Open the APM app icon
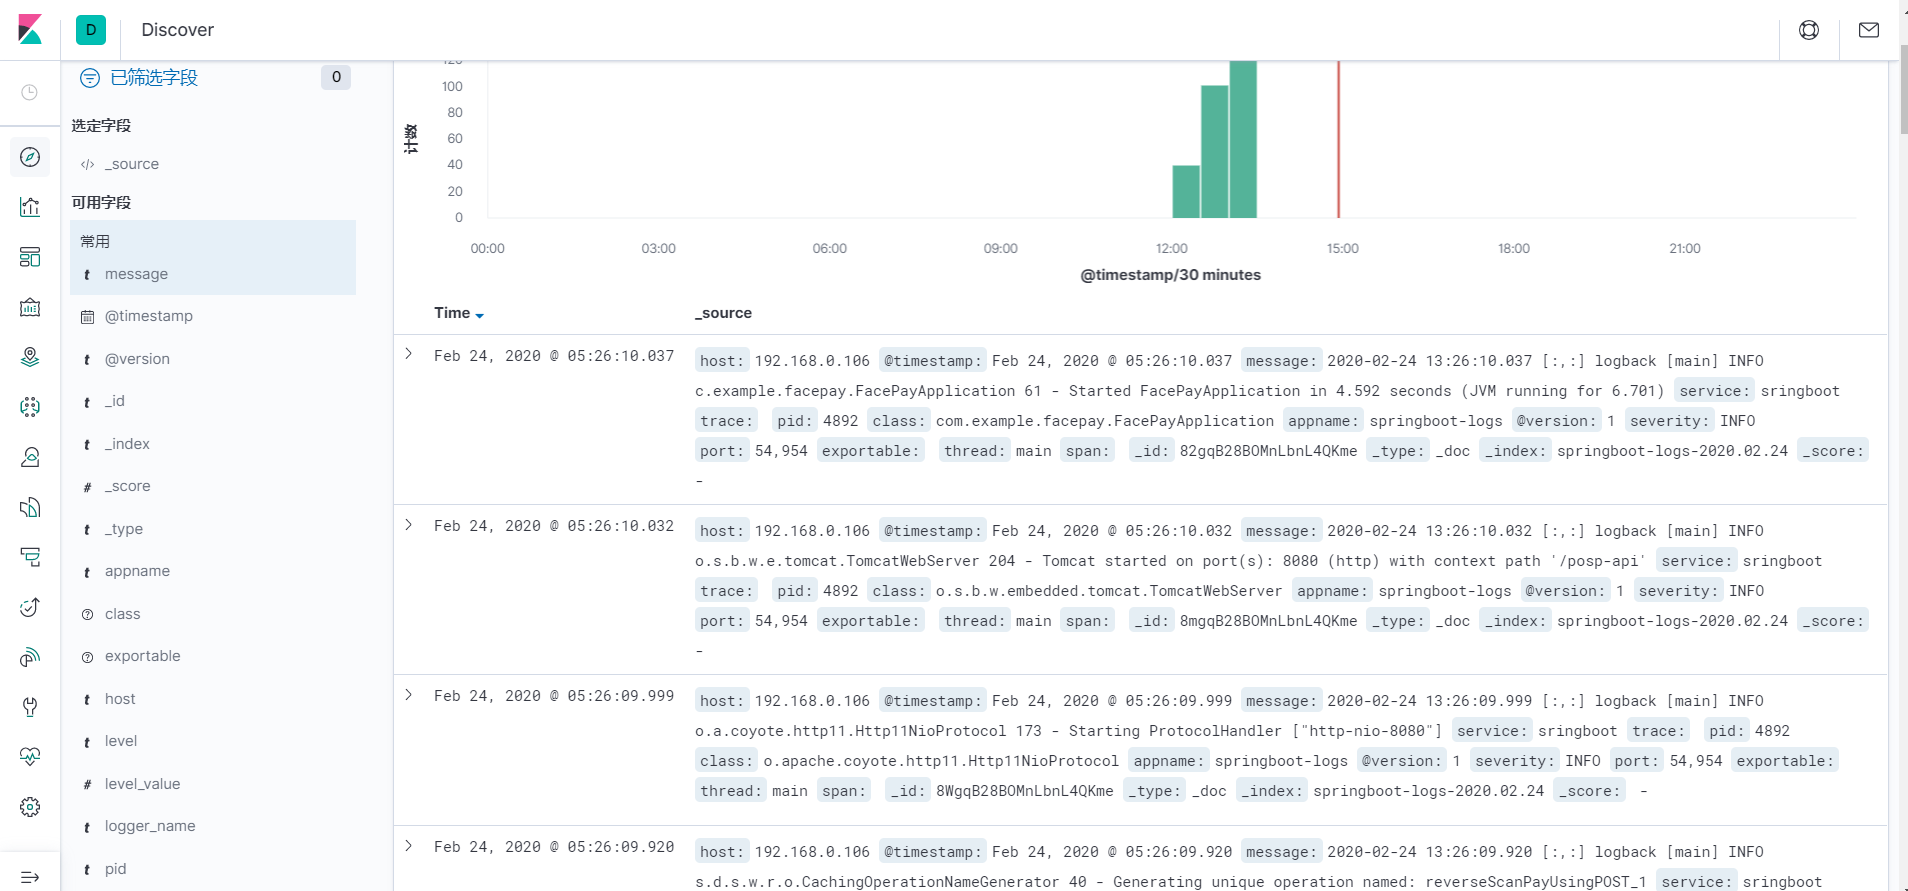Screen dimensions: 1908x891 [x=30, y=557]
